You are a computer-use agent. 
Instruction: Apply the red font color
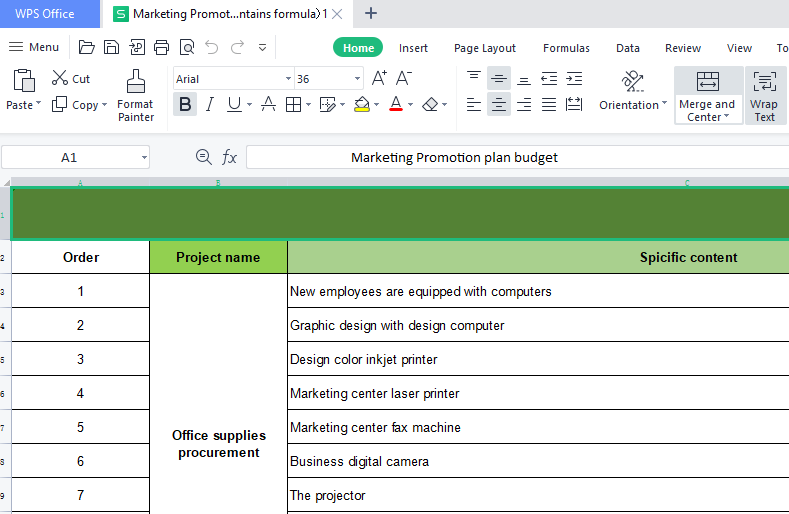tap(396, 104)
